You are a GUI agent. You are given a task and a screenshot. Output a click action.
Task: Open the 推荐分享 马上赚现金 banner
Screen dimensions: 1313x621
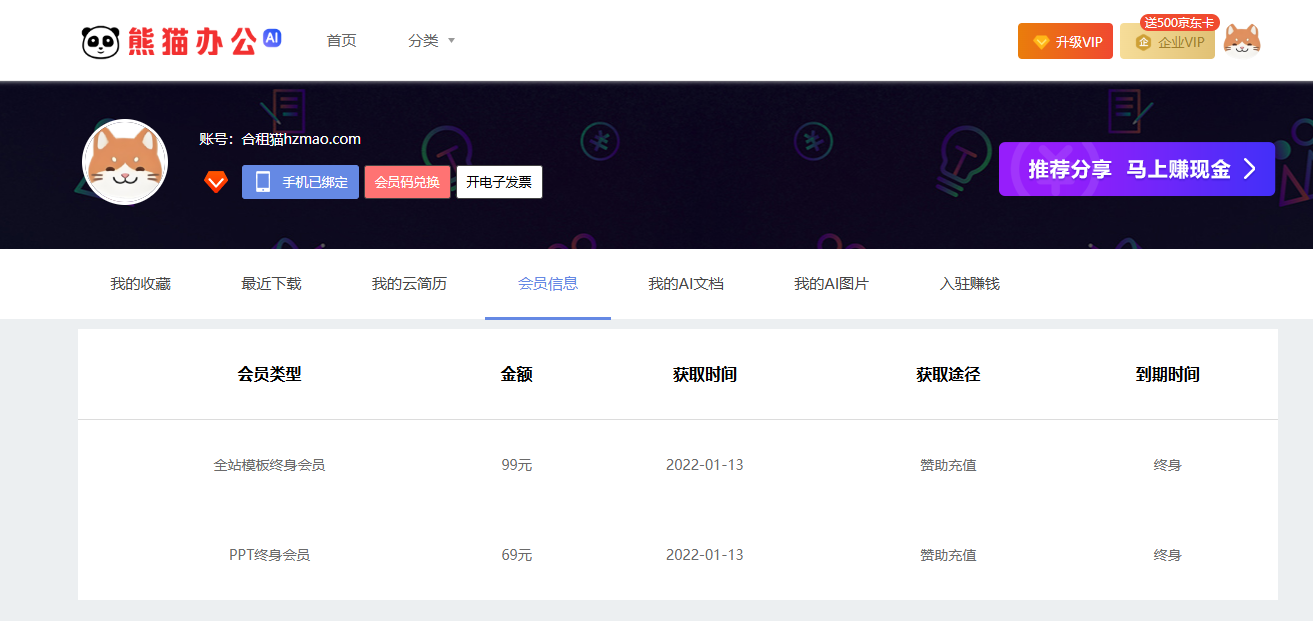[x=1136, y=169]
